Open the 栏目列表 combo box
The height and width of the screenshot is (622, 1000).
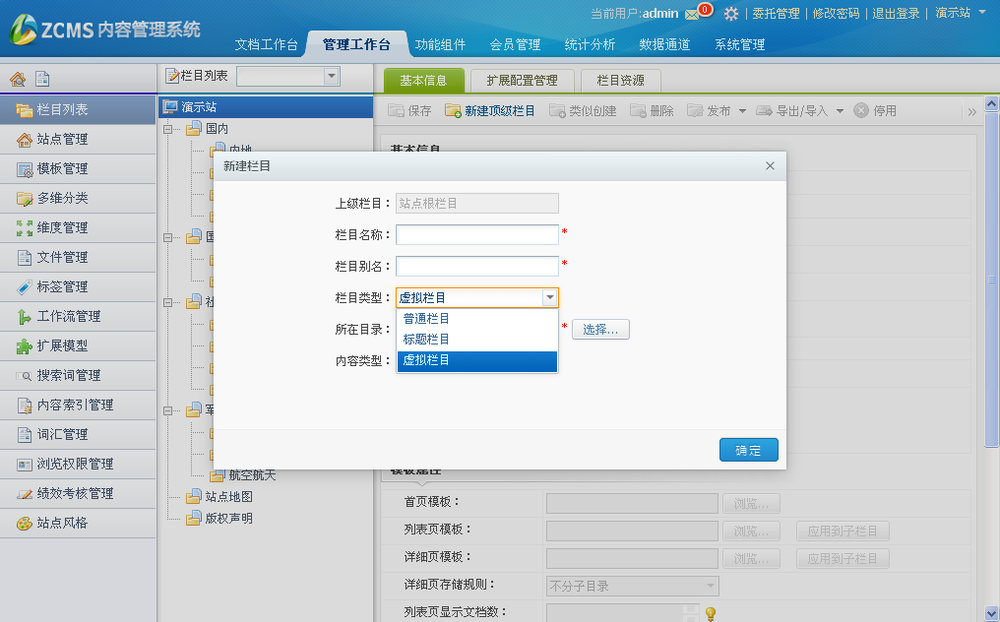330,75
